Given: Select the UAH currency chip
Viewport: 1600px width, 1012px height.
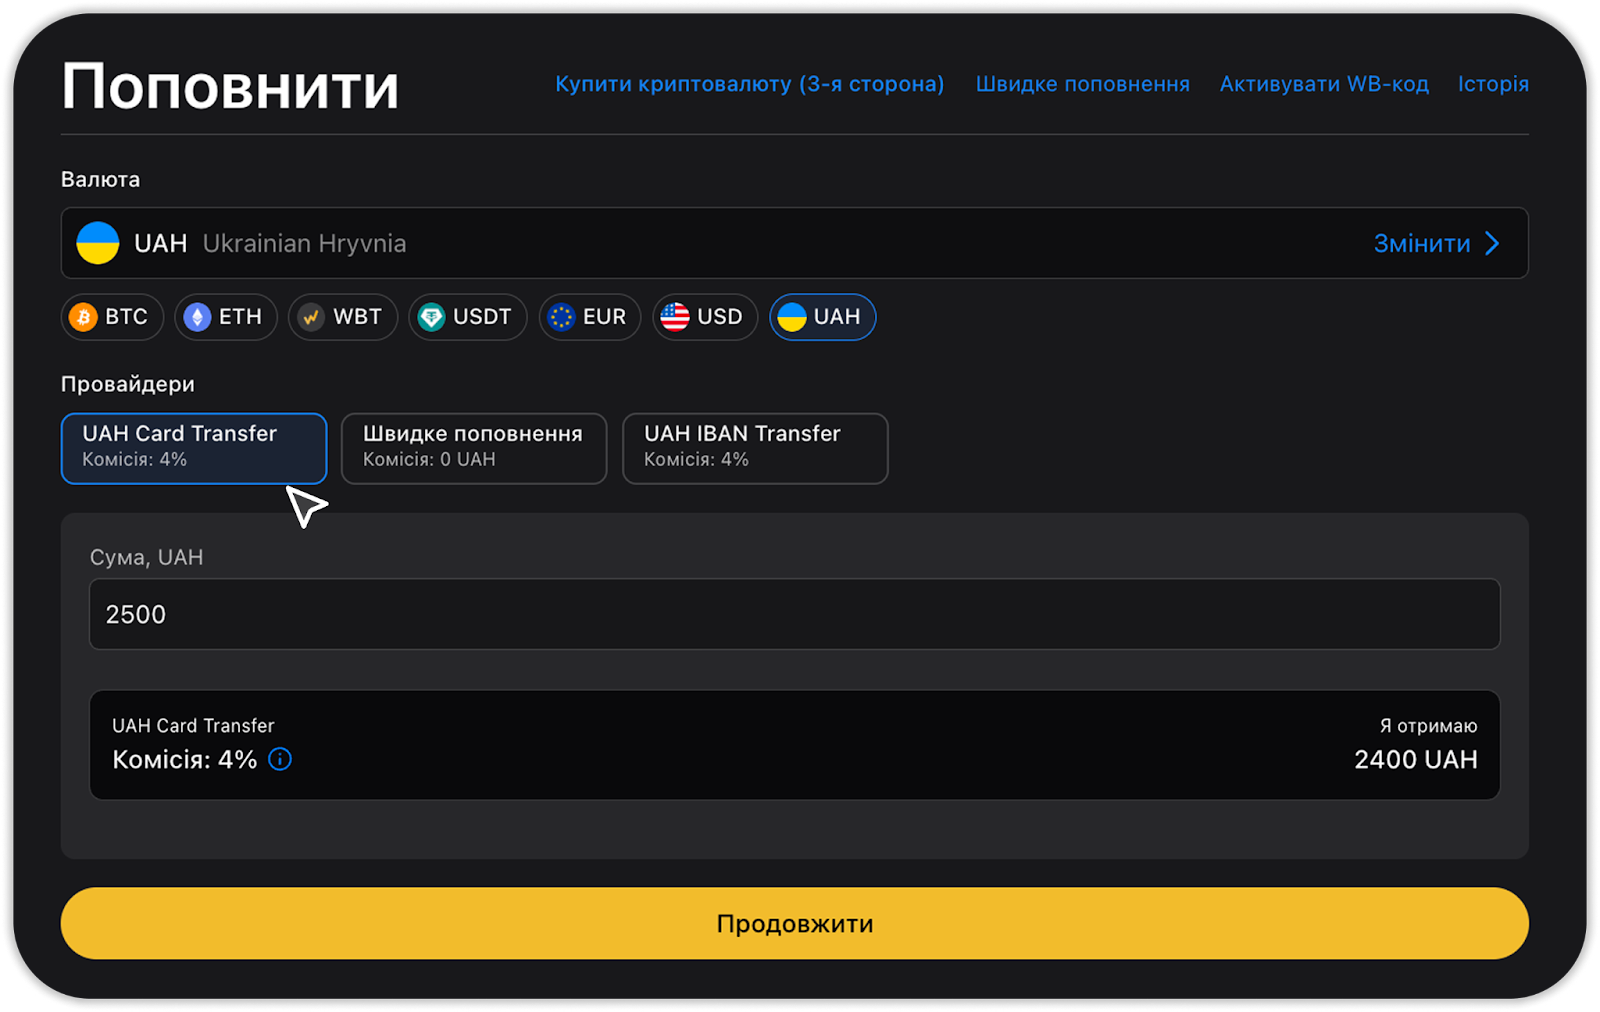Looking at the screenshot, I should click(x=822, y=317).
